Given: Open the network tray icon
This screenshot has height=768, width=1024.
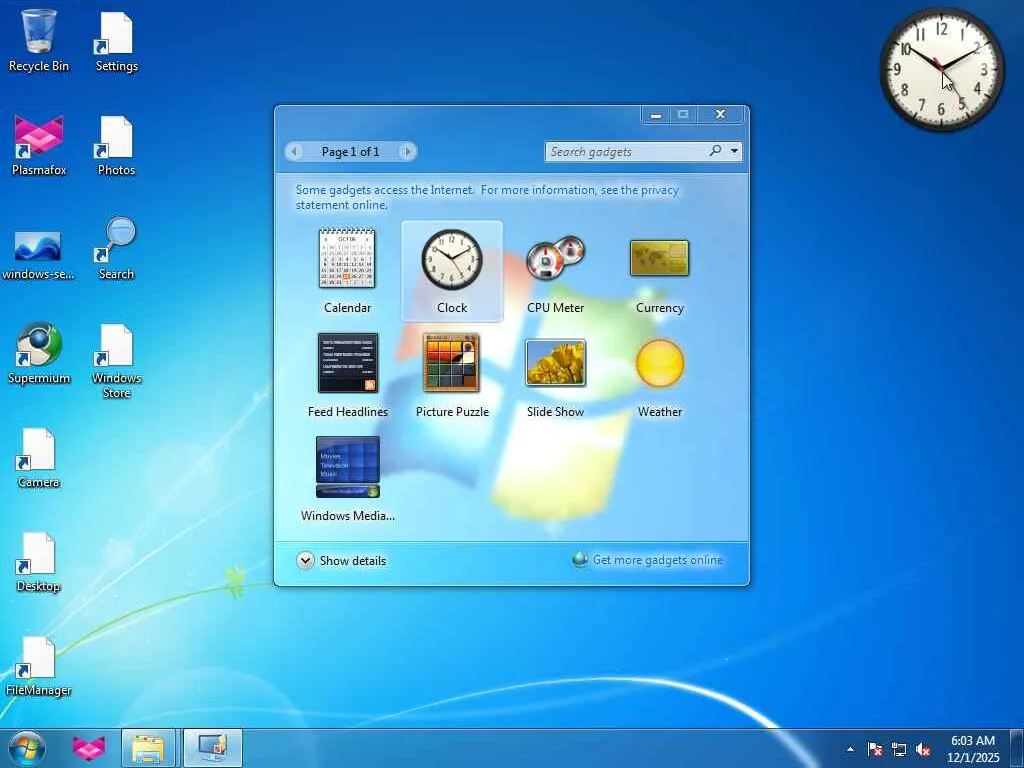Looking at the screenshot, I should 899,749.
